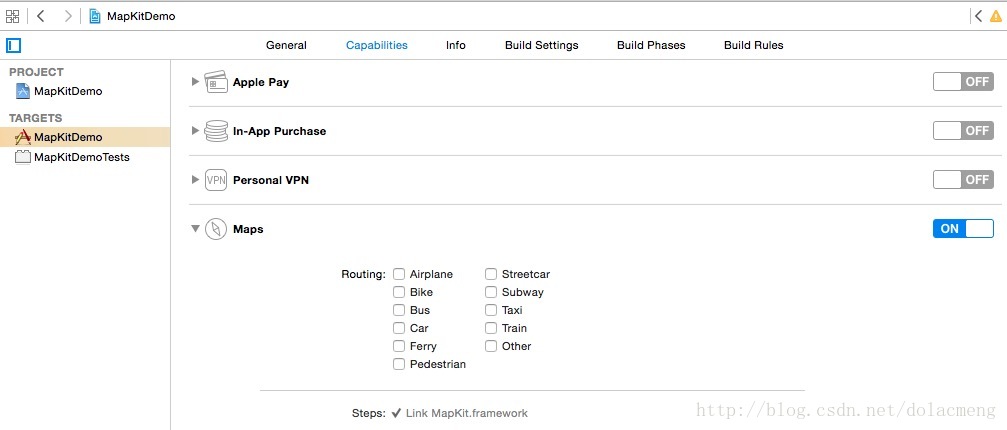Go forward with the right navigation arrow
Image resolution: width=1007 pixels, height=430 pixels.
[x=67, y=16]
